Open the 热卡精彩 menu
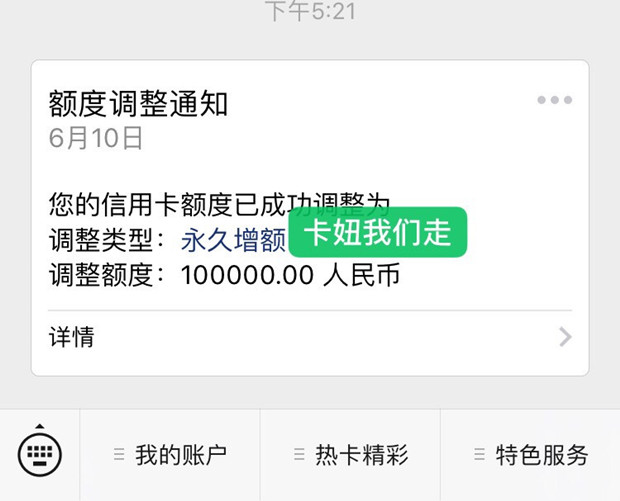The image size is (620, 501). pyautogui.click(x=350, y=455)
